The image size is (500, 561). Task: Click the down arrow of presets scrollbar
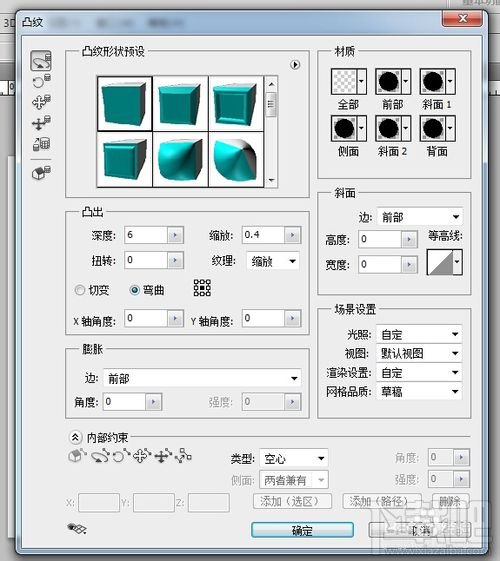271,180
